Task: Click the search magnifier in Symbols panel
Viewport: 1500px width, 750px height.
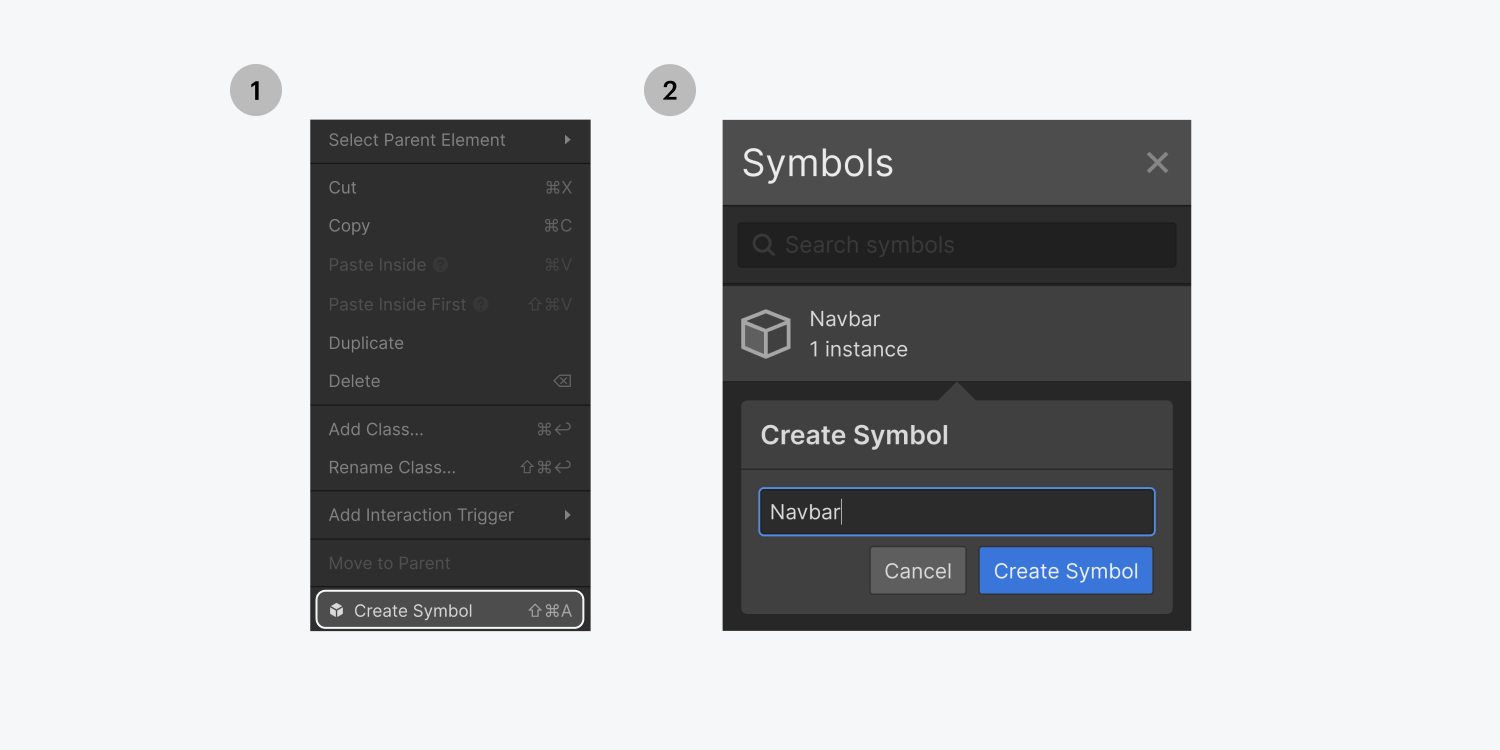Action: [x=763, y=244]
